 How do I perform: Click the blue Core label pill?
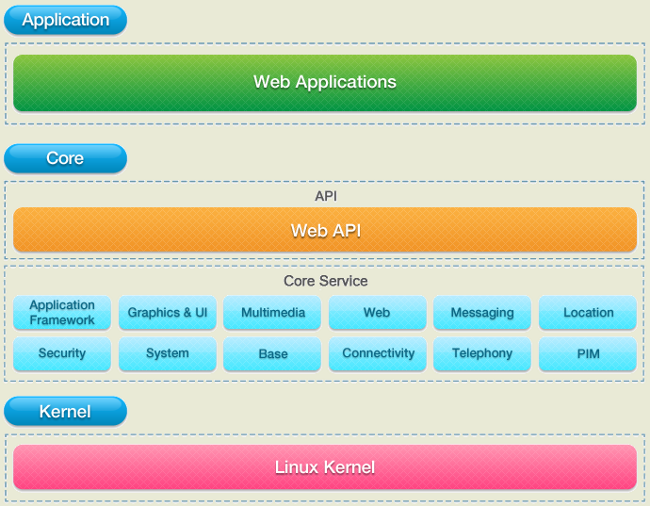coord(65,158)
